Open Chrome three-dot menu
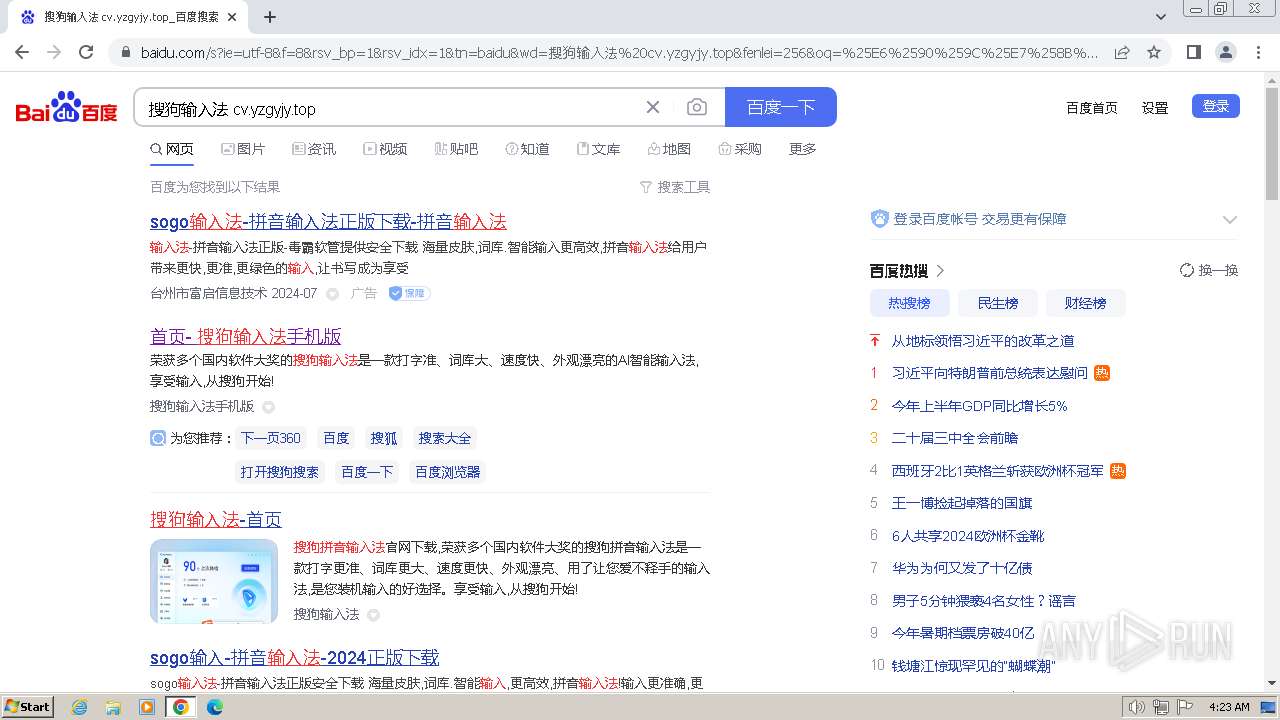 coord(1258,52)
